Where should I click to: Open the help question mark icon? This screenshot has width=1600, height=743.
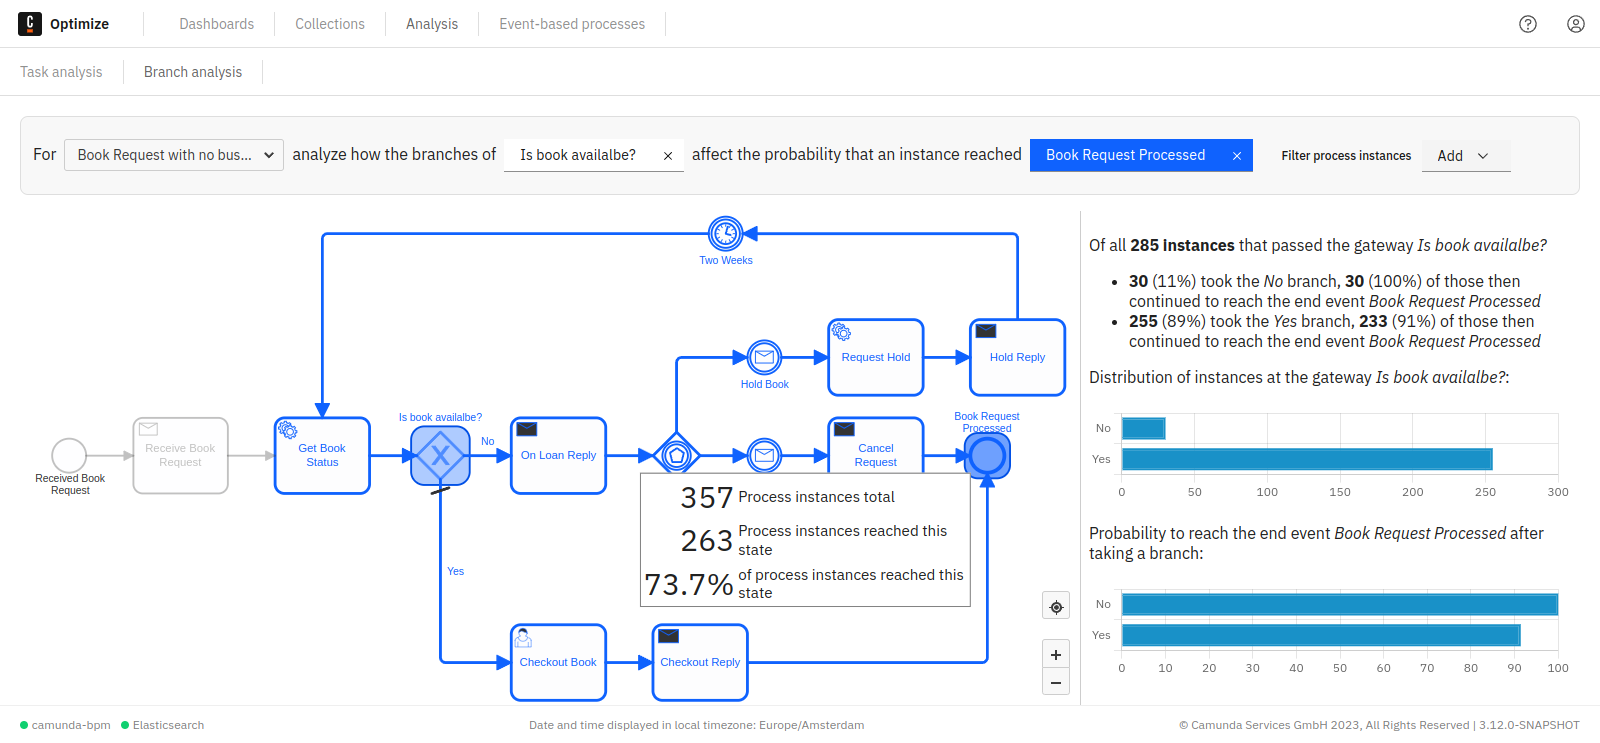1527,24
